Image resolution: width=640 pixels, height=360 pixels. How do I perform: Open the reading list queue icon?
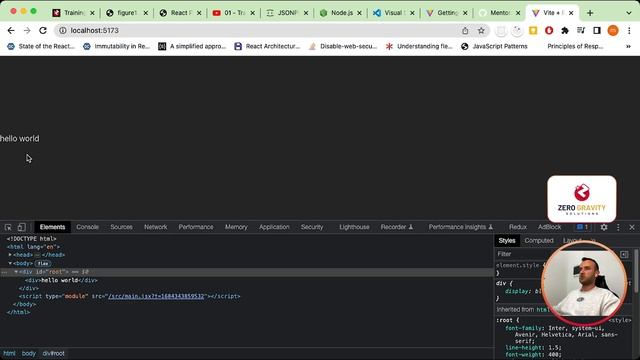click(581, 31)
